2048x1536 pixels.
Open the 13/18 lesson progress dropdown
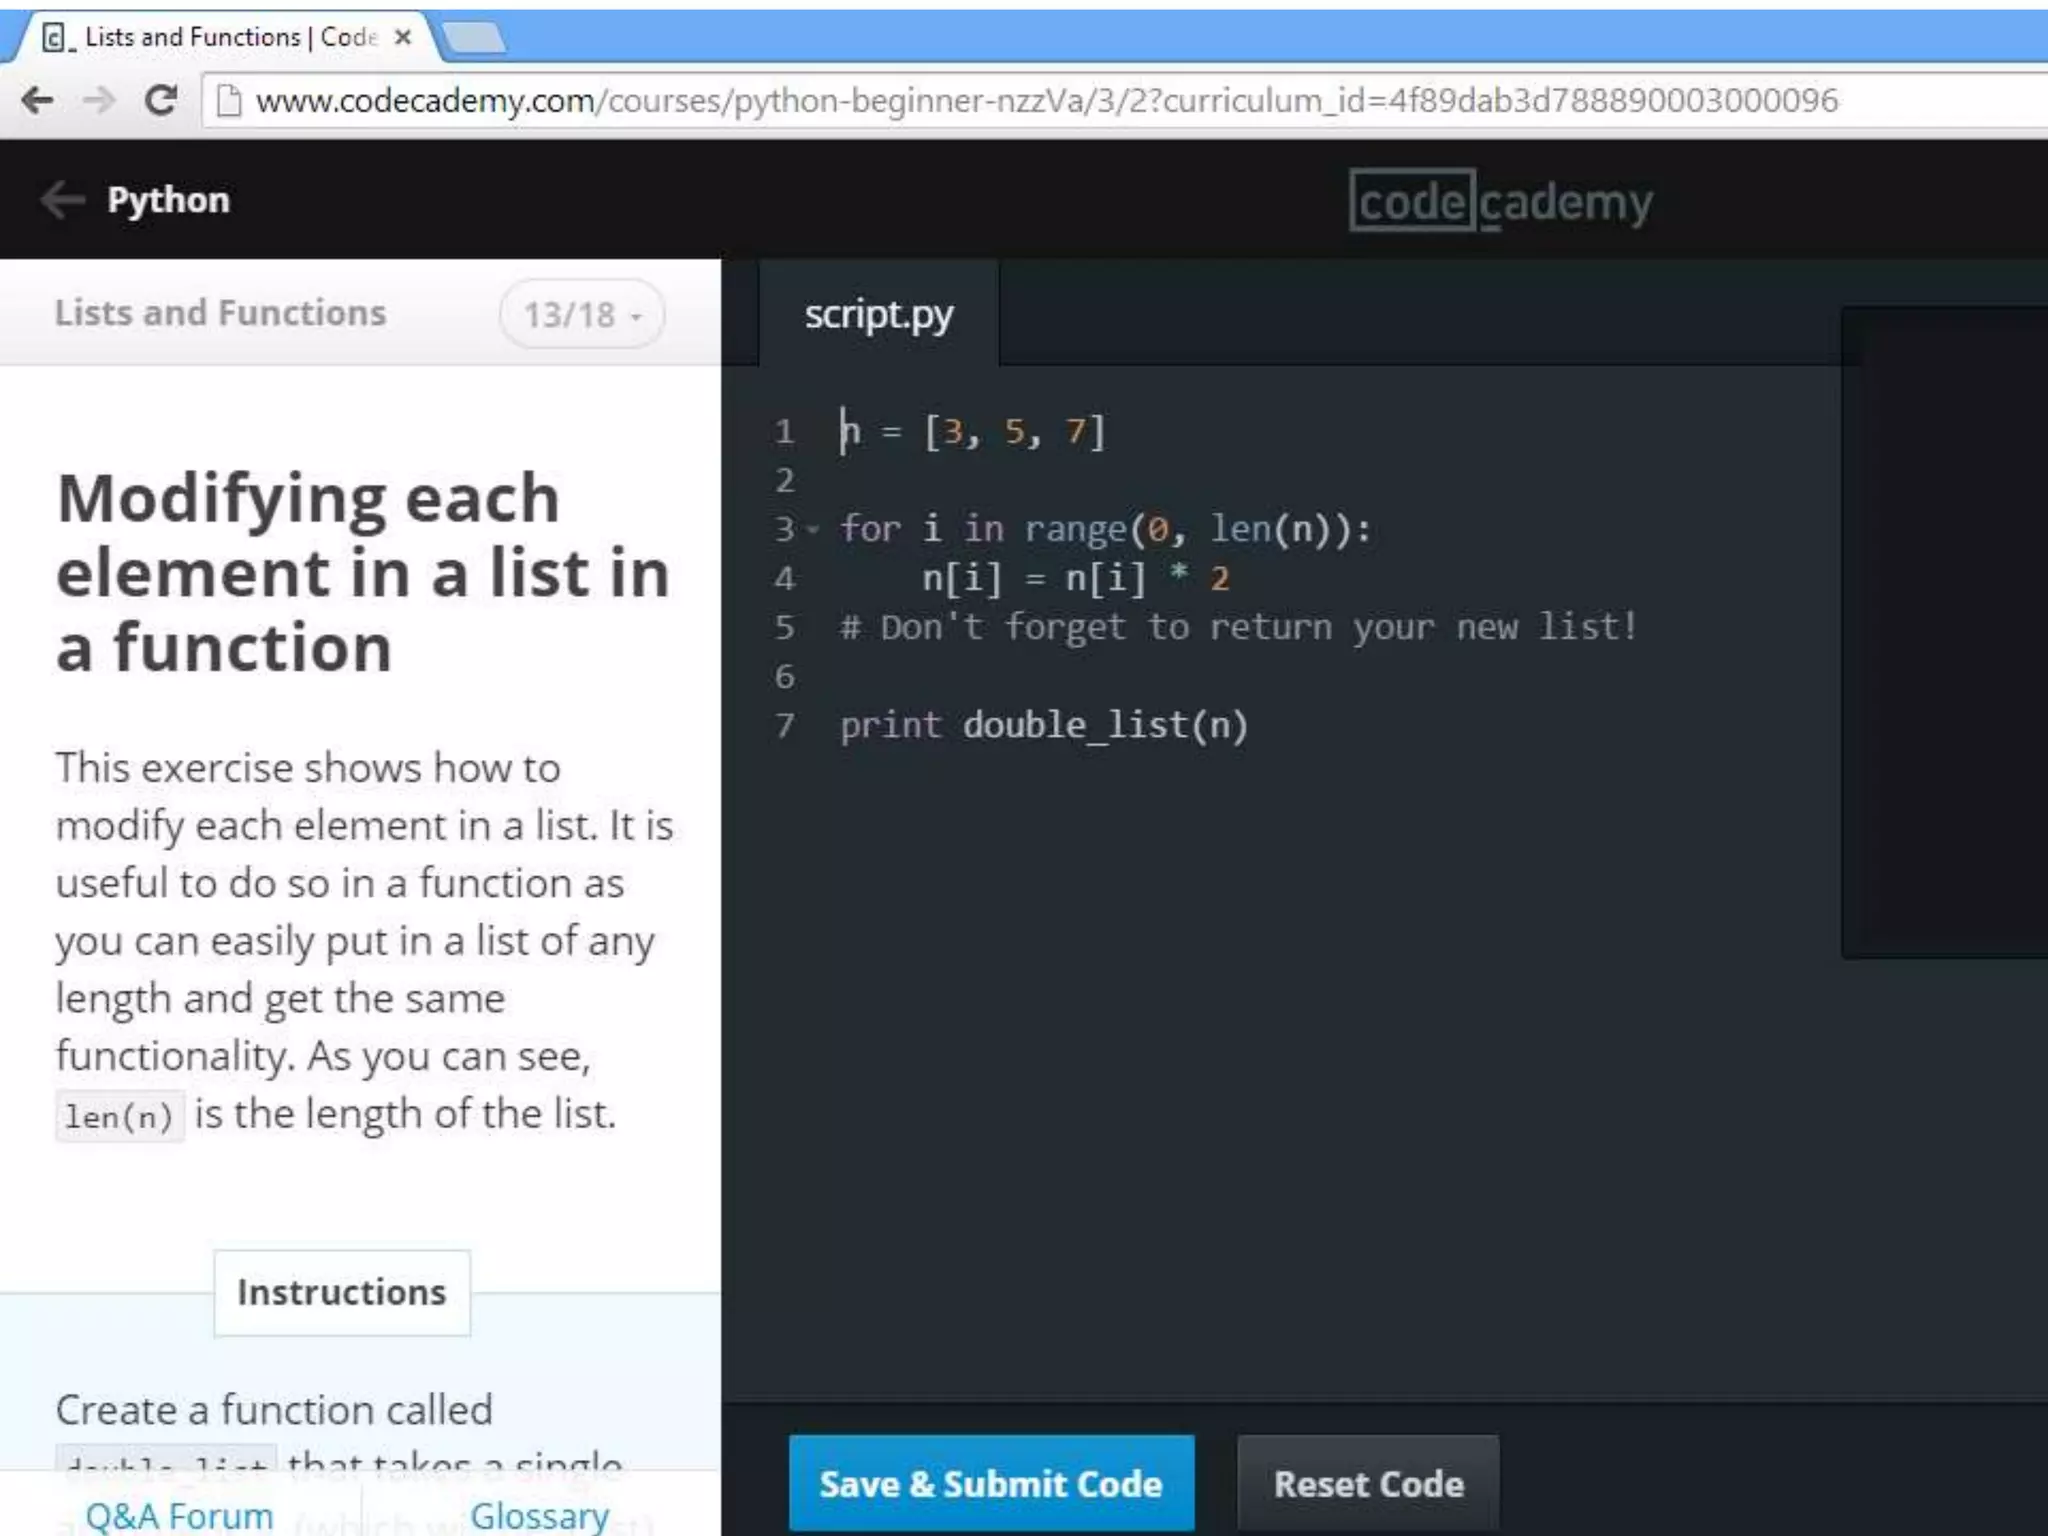(x=582, y=314)
